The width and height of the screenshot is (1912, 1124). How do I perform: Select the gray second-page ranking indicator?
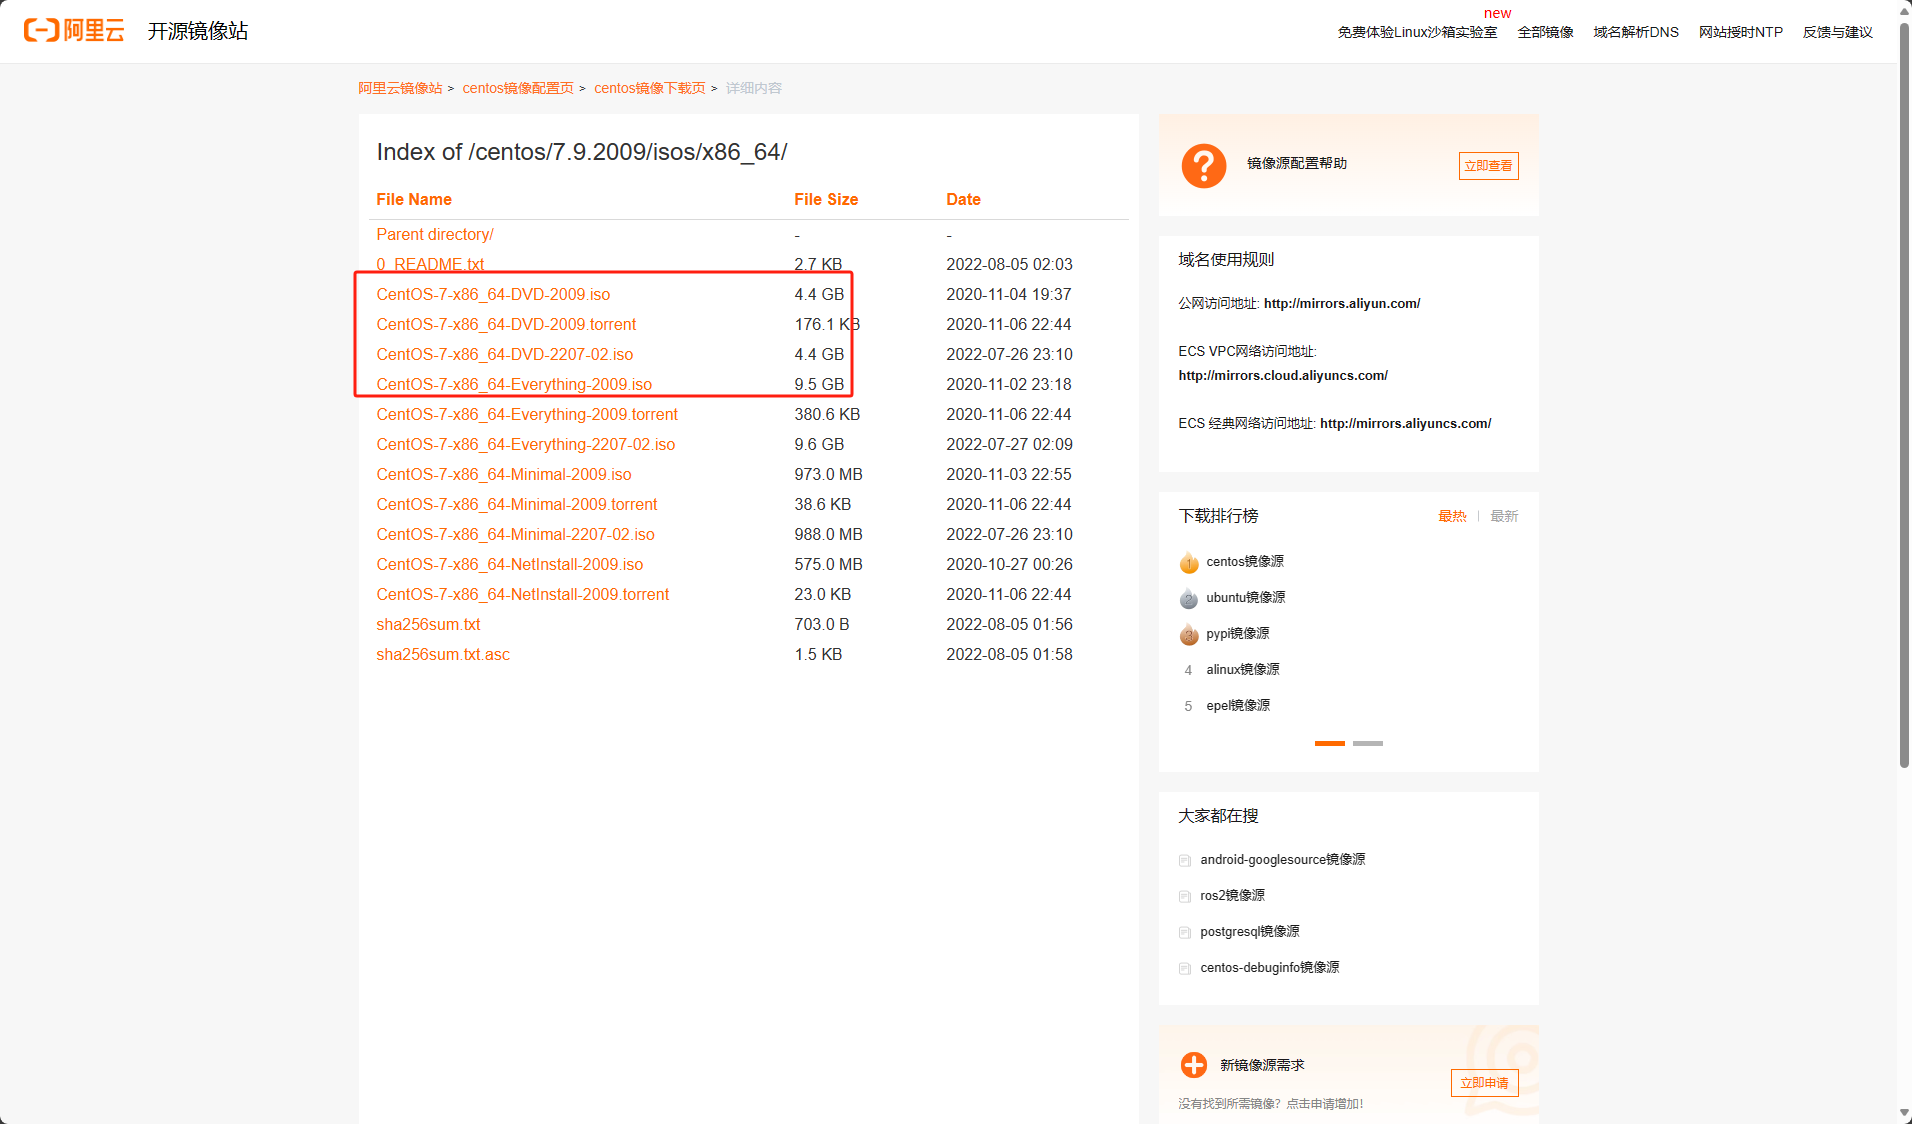point(1368,743)
